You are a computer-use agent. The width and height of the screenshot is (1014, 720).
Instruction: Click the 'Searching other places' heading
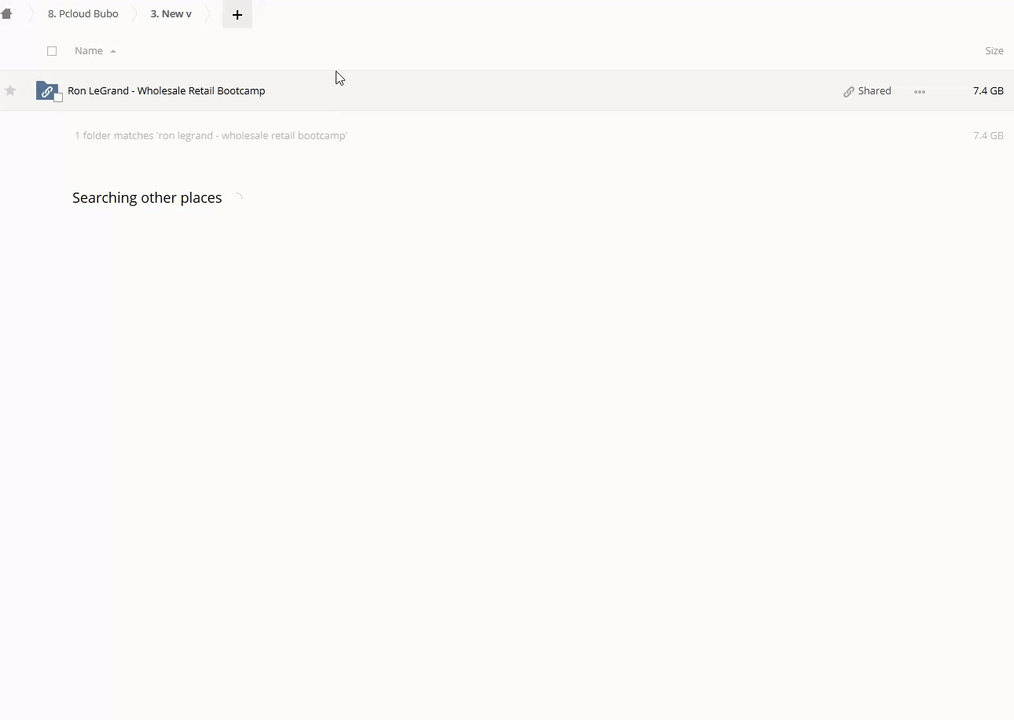pos(147,198)
